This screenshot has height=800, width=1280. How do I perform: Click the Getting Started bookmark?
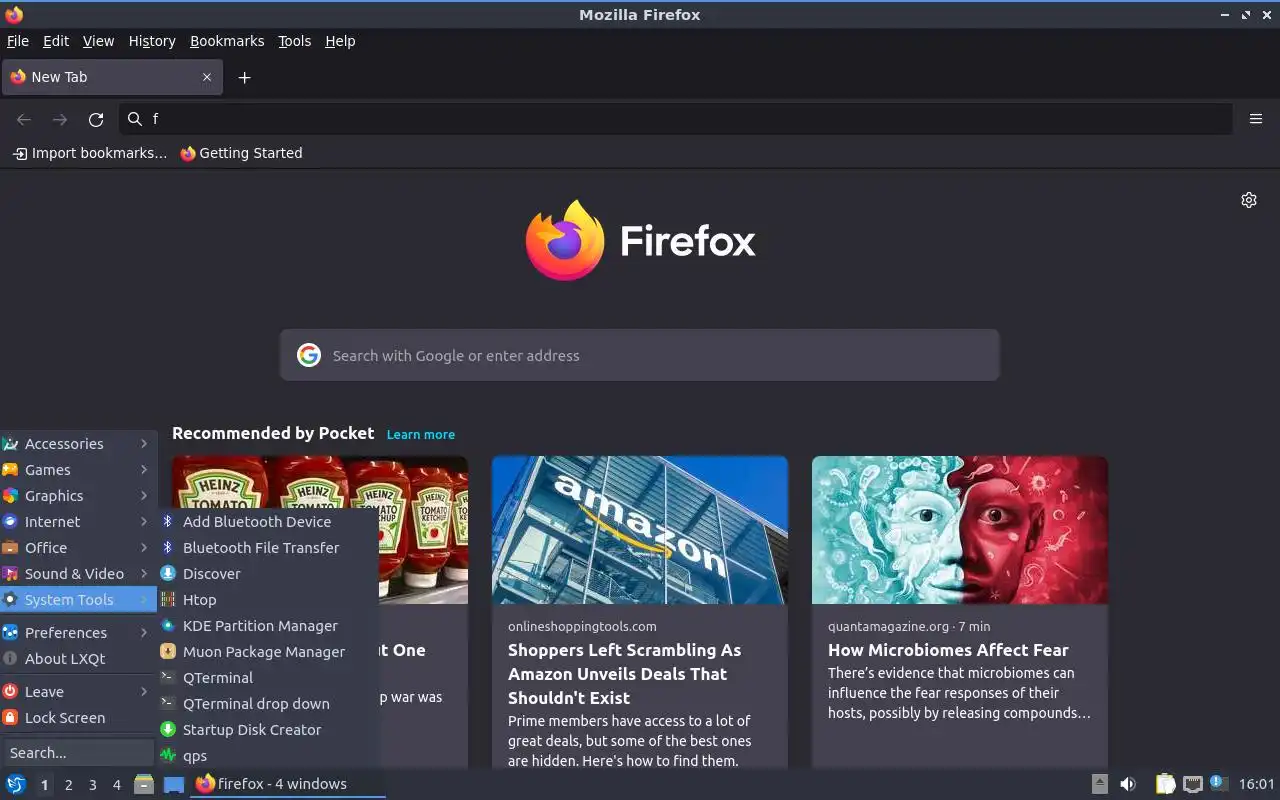[x=241, y=153]
